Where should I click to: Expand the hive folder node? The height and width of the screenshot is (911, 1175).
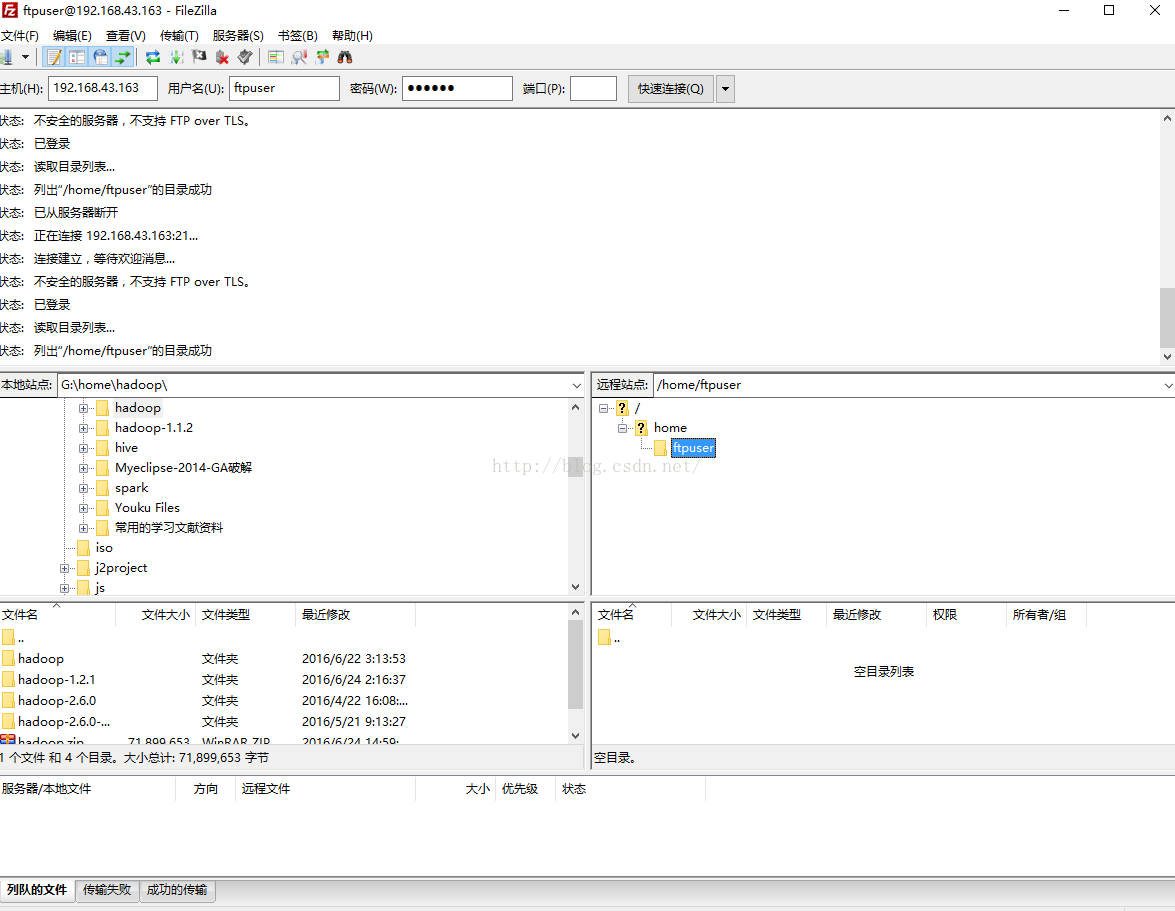tap(83, 448)
